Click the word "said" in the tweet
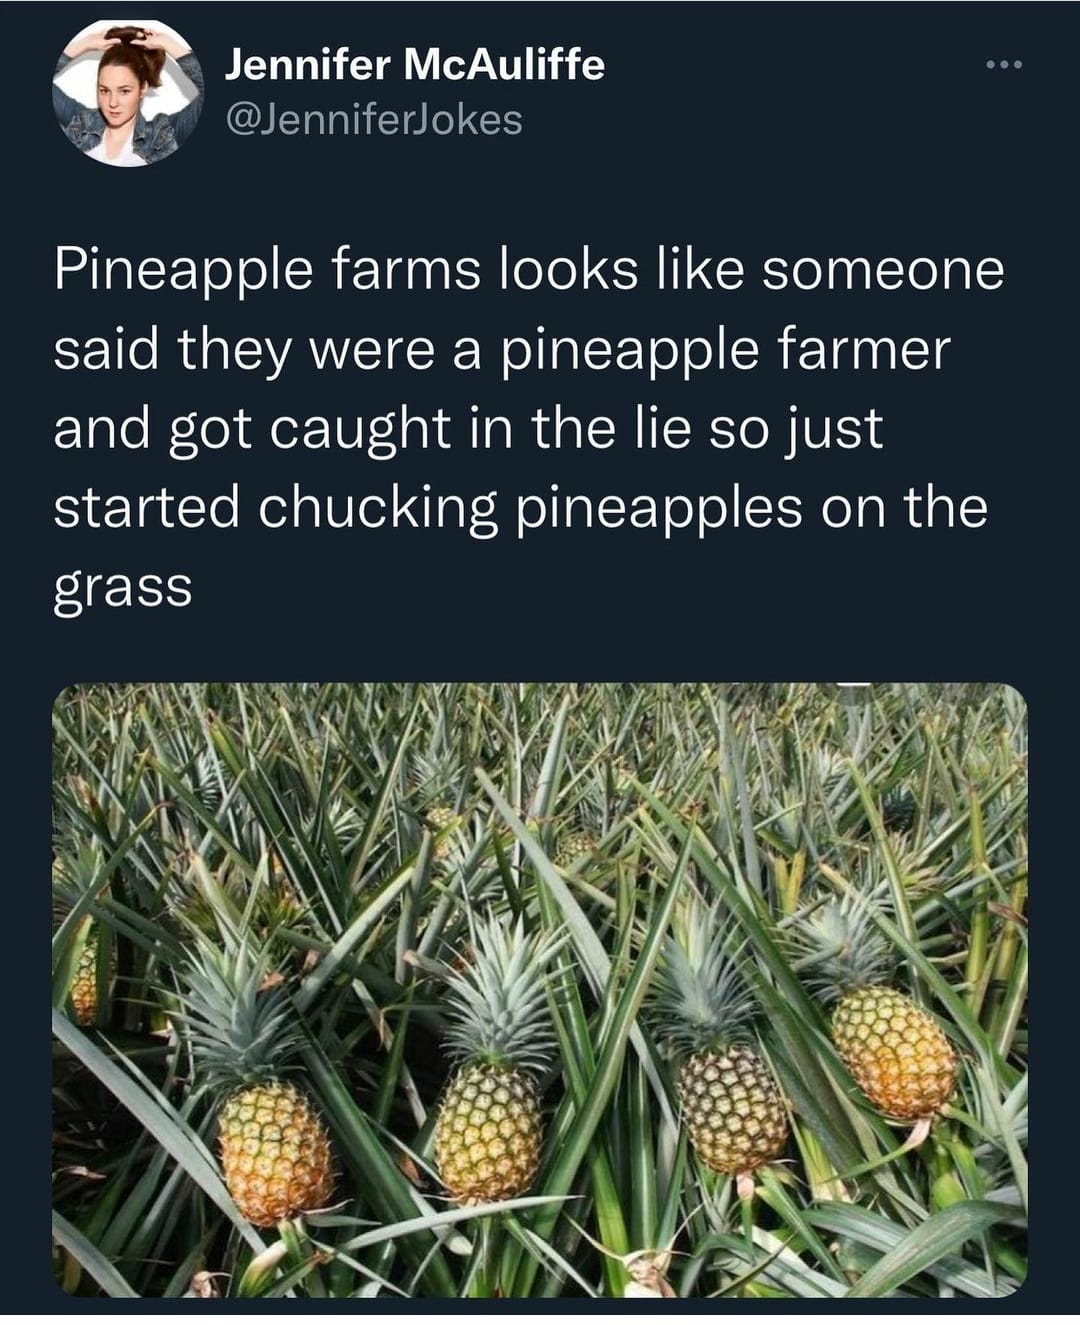The height and width of the screenshot is (1325, 1080). tap(107, 350)
